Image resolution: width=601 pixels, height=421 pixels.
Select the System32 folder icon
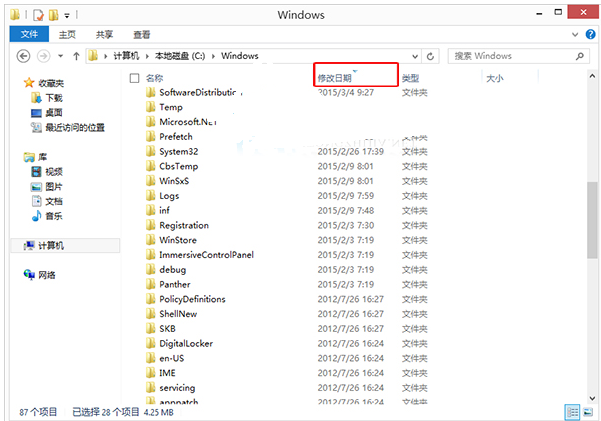pos(151,151)
